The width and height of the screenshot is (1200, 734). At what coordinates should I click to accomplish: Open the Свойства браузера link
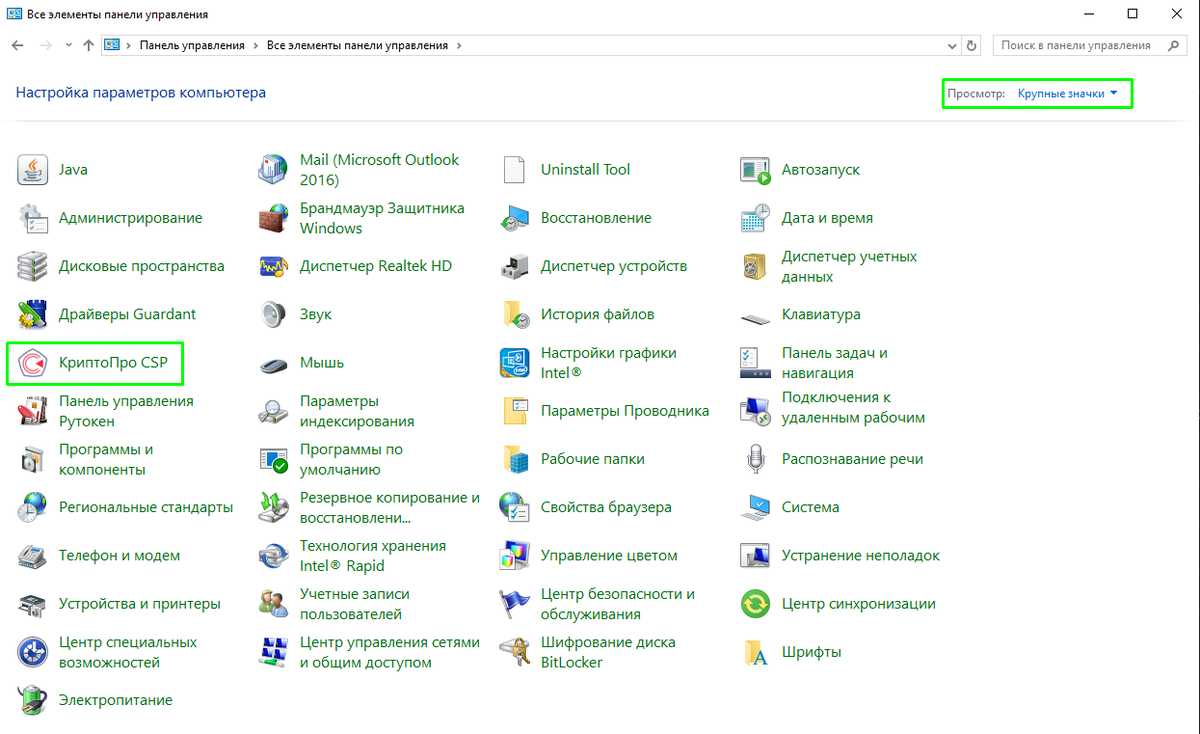click(x=606, y=507)
